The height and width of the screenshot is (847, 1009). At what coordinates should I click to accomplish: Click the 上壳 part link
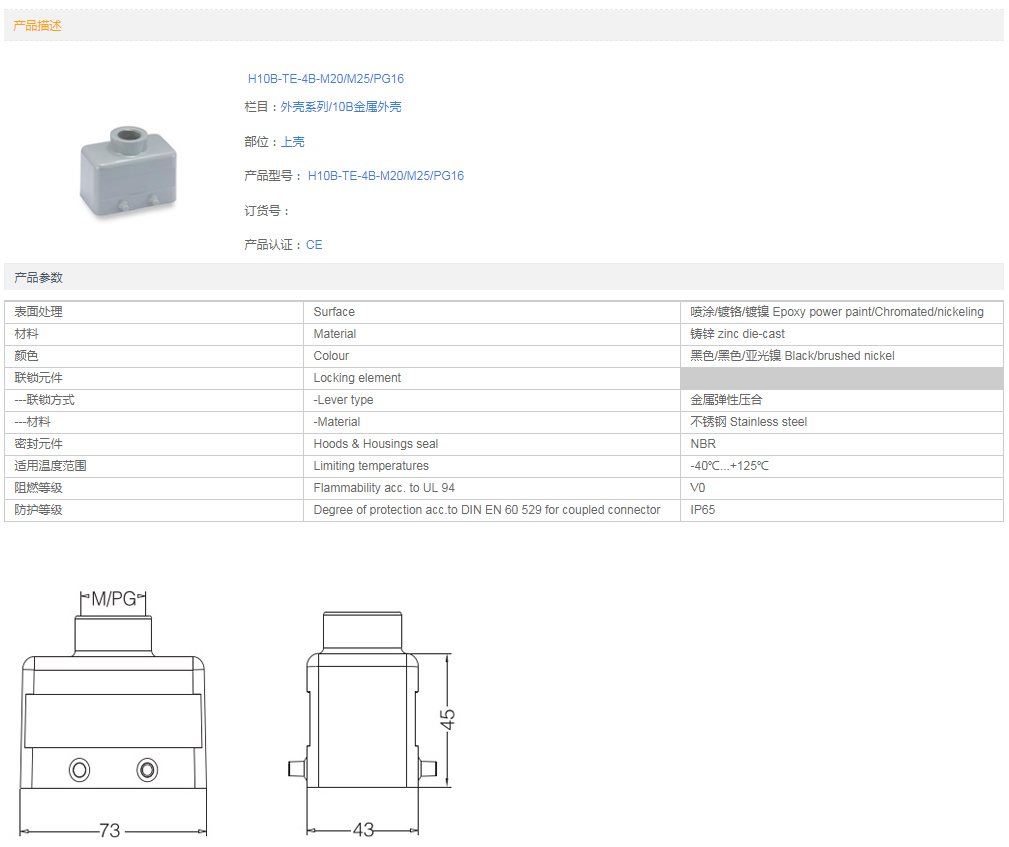[x=292, y=142]
